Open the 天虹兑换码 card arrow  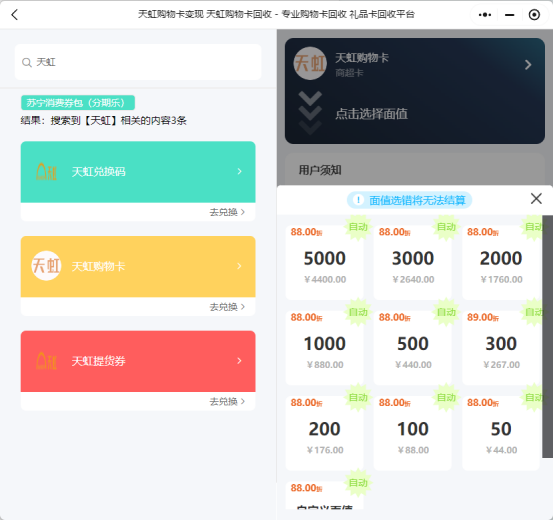tap(239, 171)
